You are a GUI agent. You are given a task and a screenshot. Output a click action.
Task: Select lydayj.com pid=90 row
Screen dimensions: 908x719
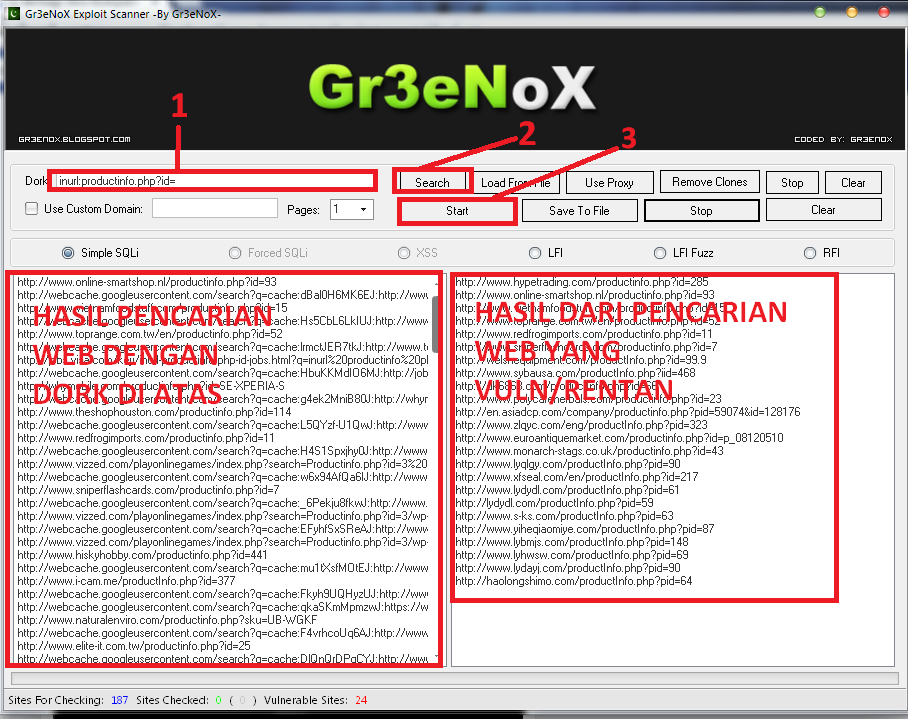click(x=568, y=568)
